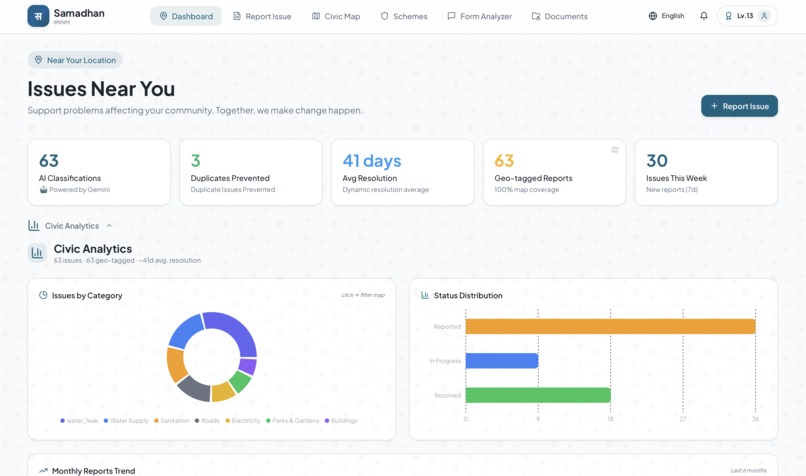Viewport: 806px width, 476px height.
Task: Click the Civic Analytics chart icon tile
Action: coord(37,253)
